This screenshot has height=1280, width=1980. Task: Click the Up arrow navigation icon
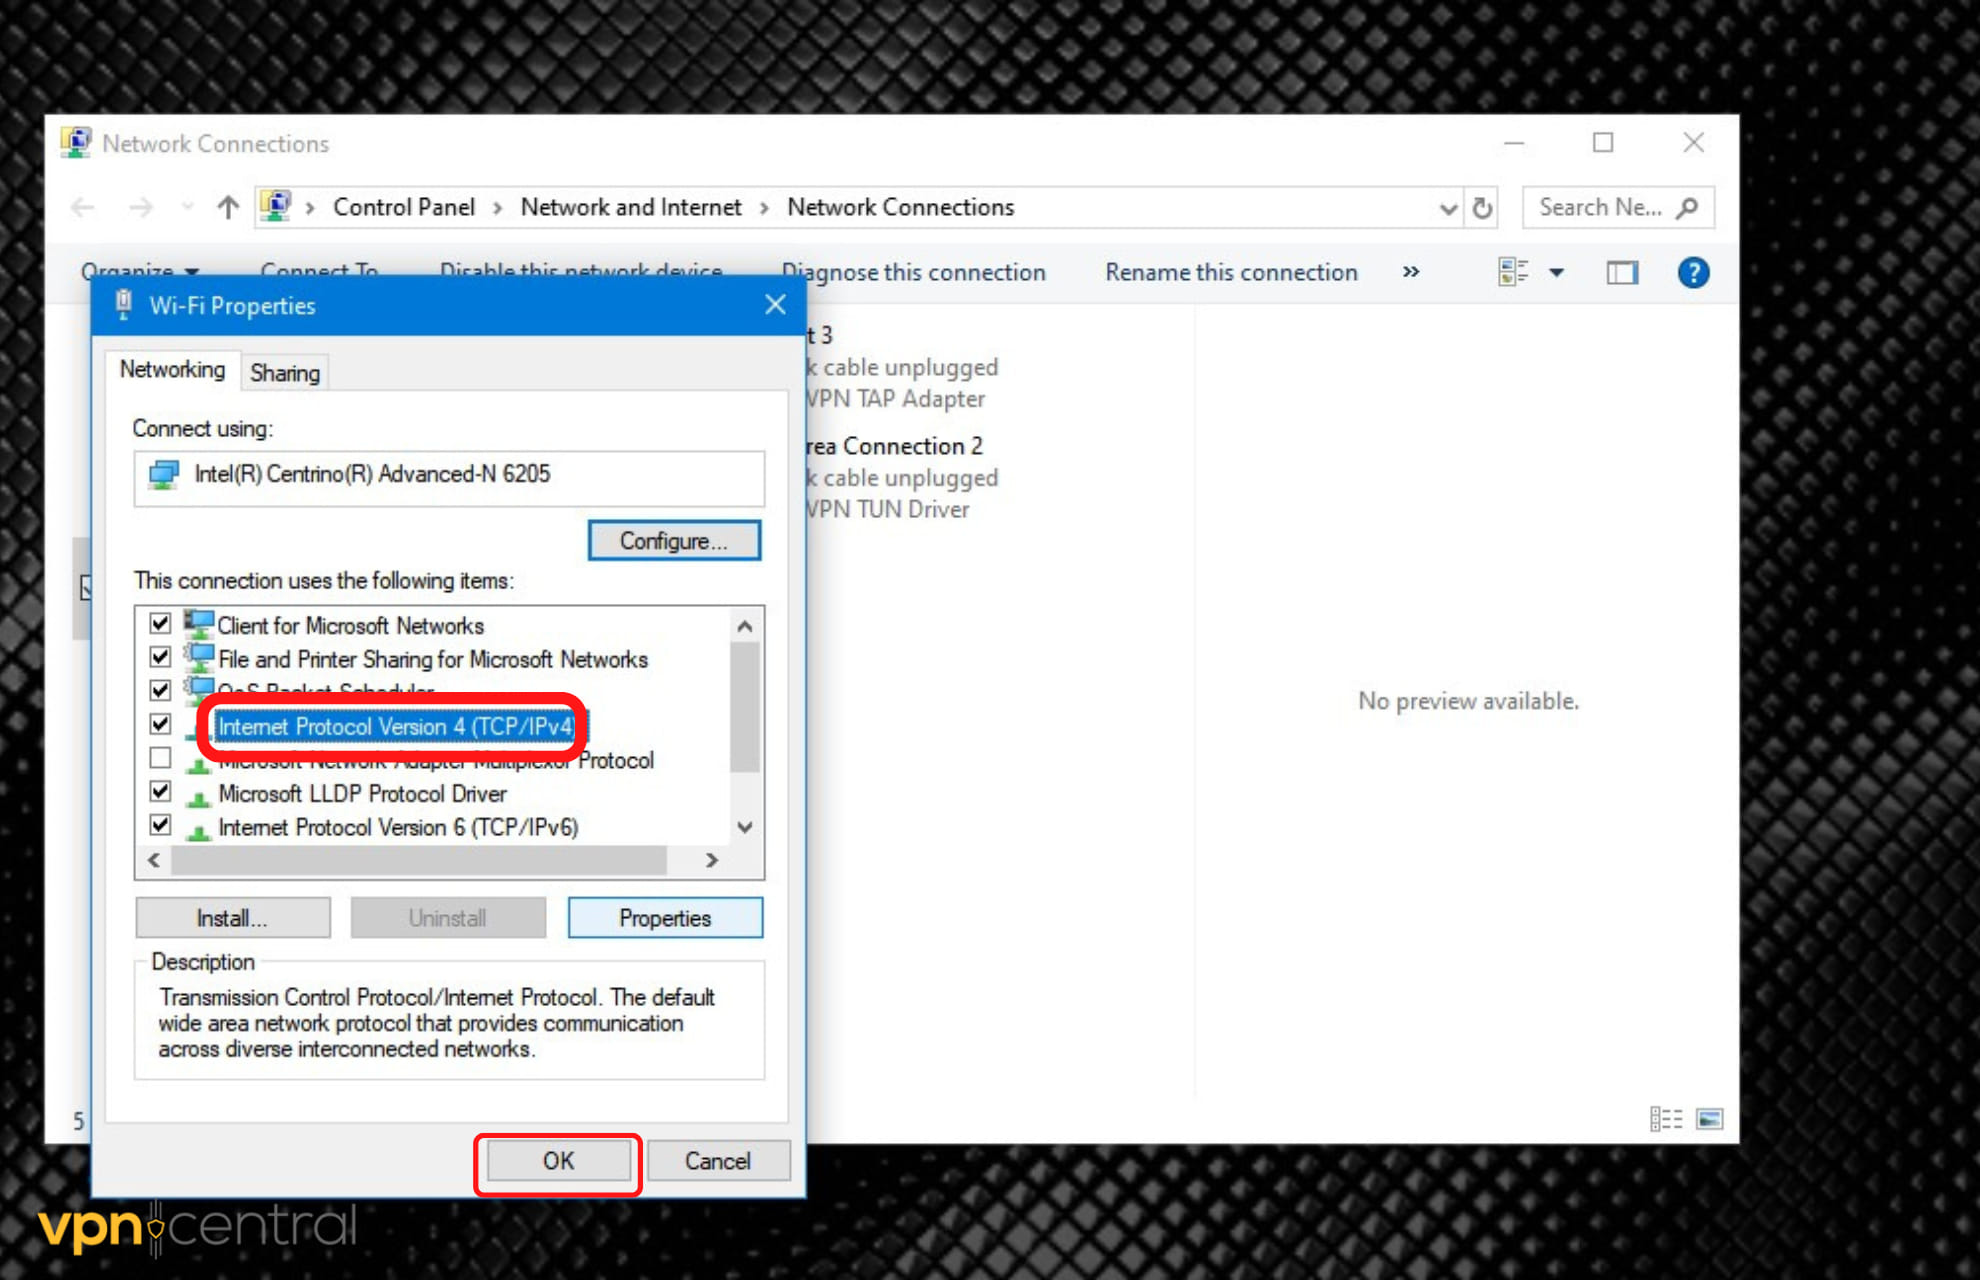[x=228, y=208]
